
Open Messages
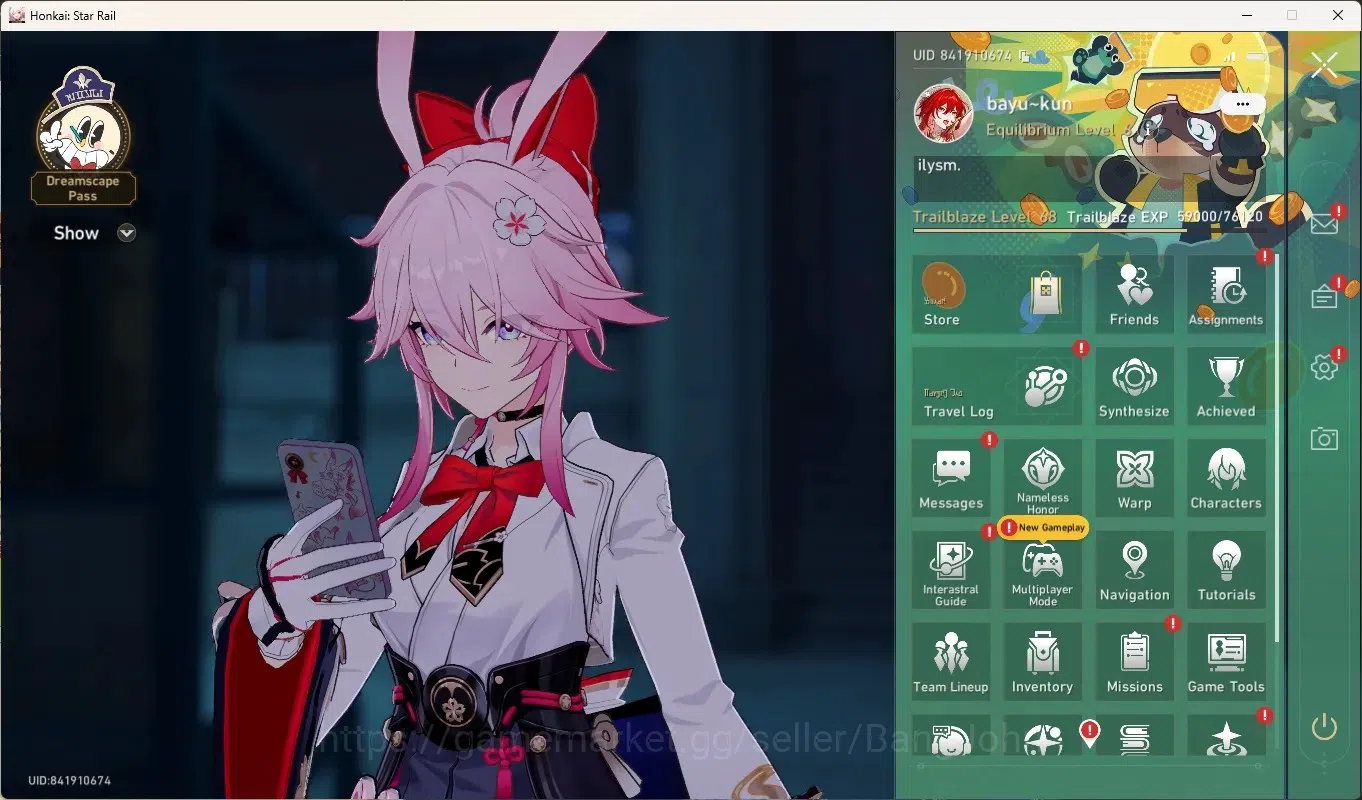coord(951,478)
